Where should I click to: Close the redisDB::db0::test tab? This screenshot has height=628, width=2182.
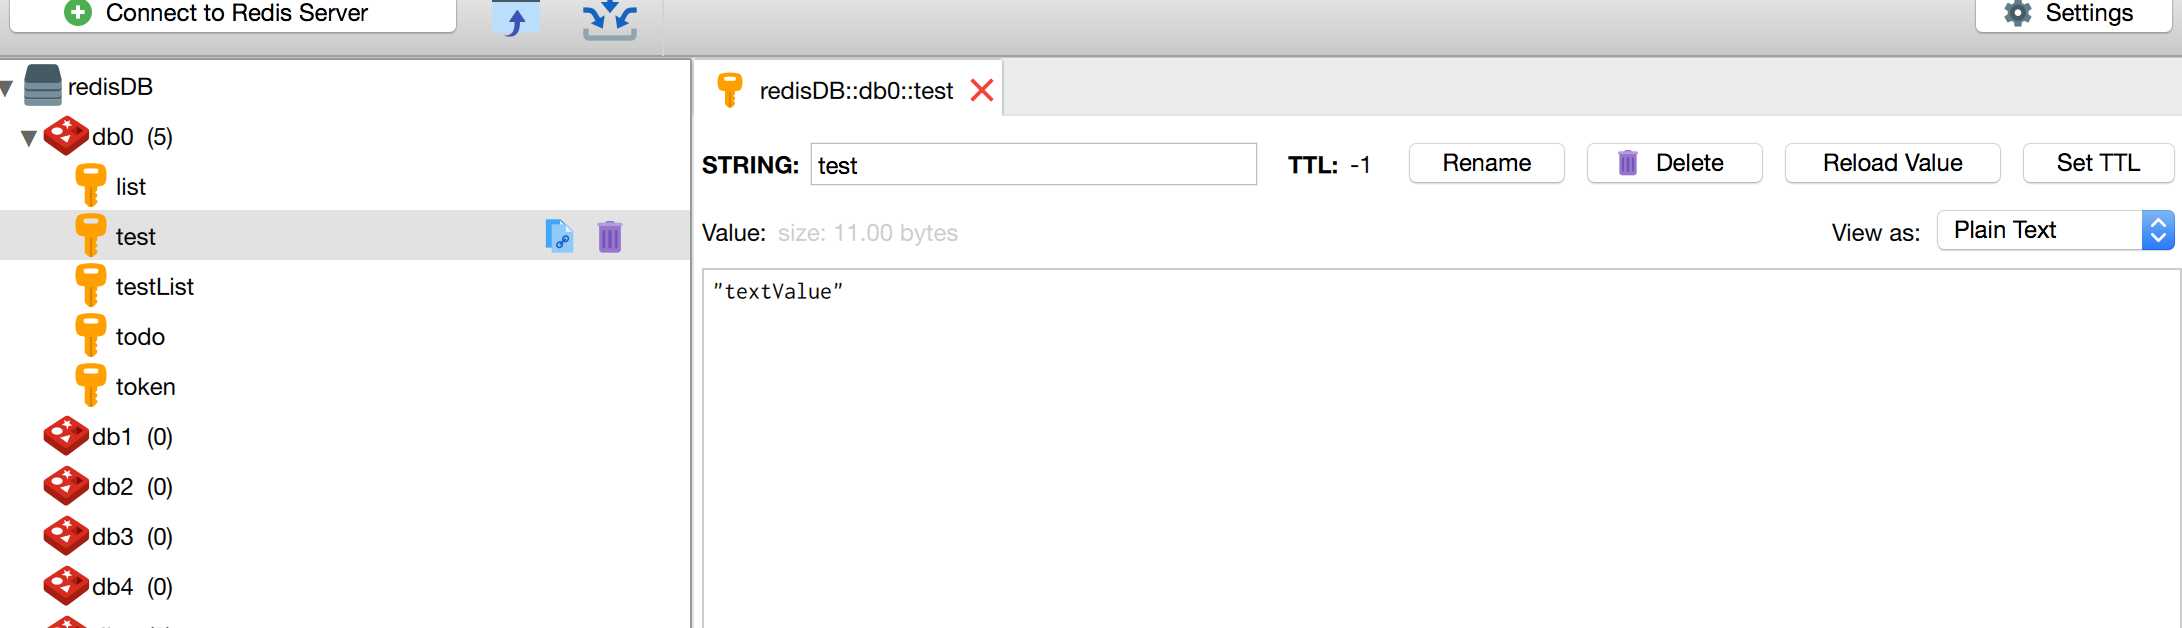point(982,90)
